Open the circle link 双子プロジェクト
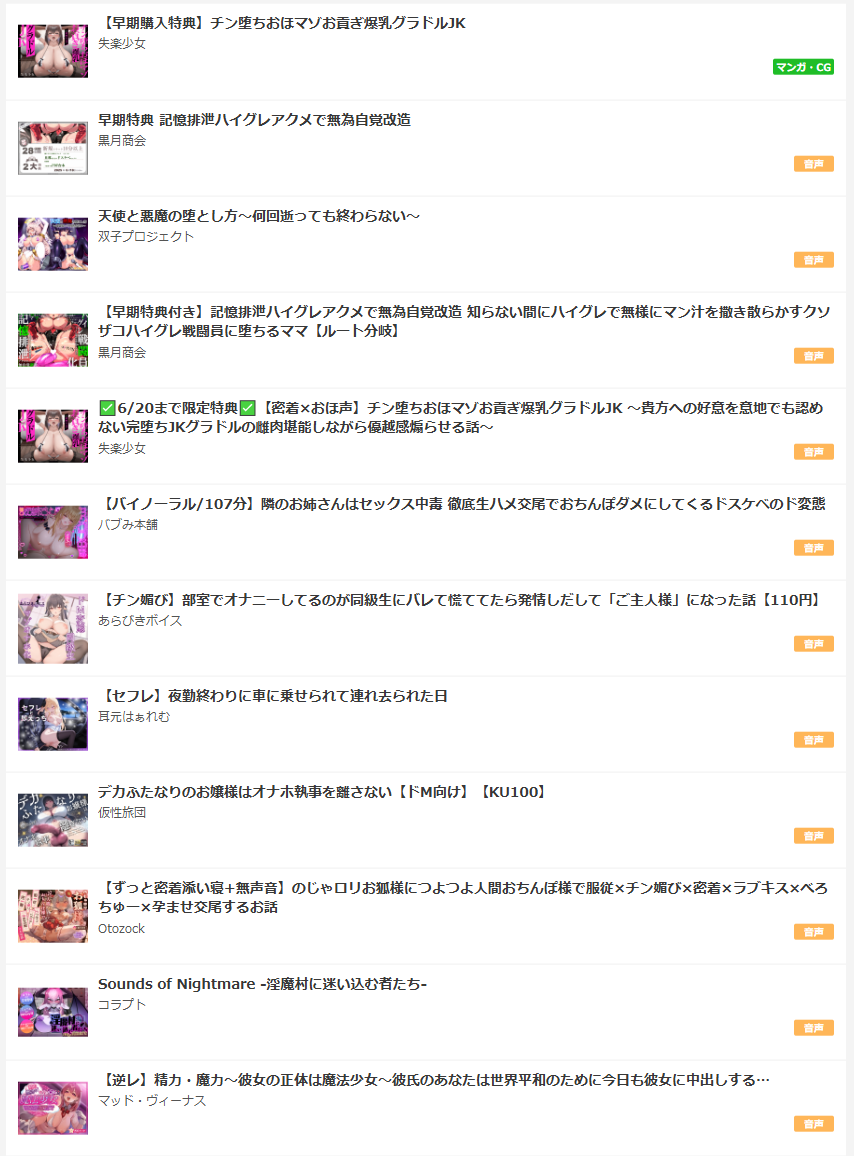854x1156 pixels. [x=146, y=237]
